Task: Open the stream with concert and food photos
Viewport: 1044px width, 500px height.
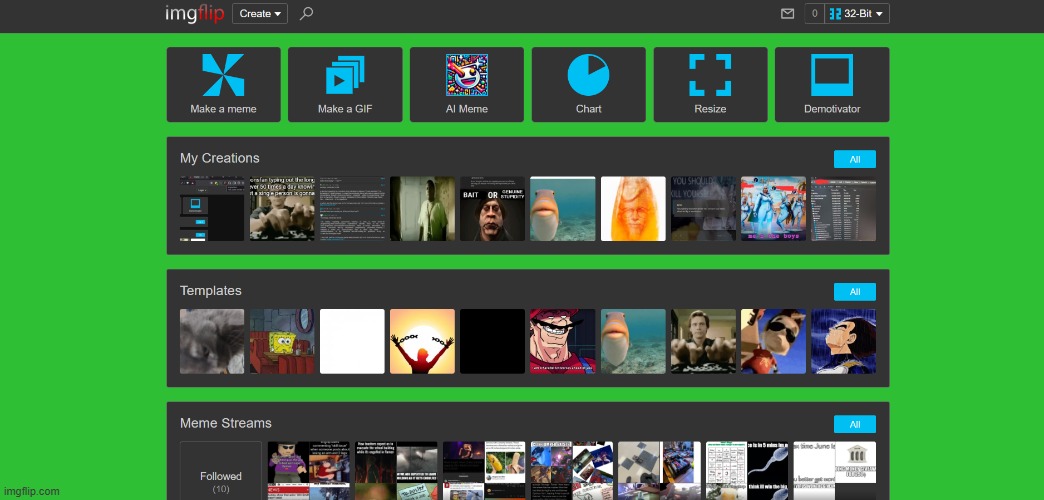Action: 484,471
